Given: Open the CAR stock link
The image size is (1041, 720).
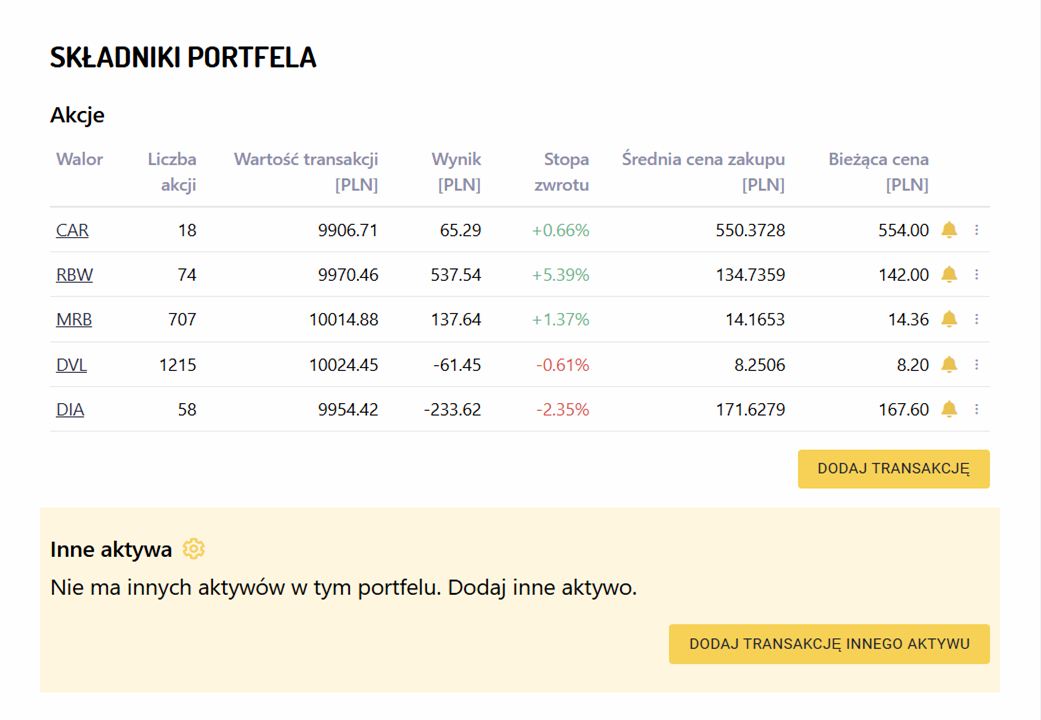Looking at the screenshot, I should pos(72,230).
